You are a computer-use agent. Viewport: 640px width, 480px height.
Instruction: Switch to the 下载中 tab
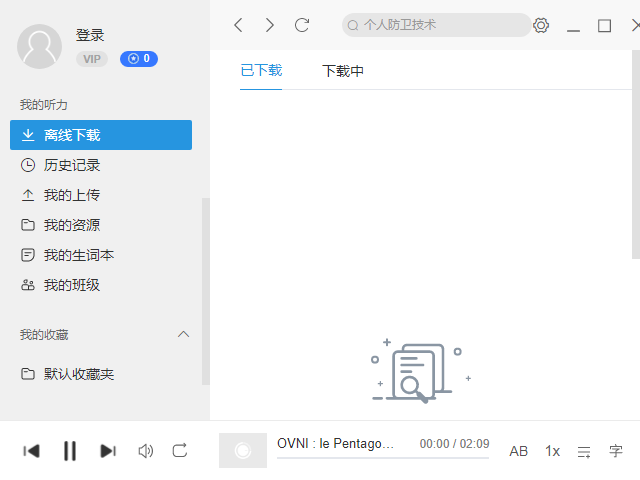[x=343, y=71]
